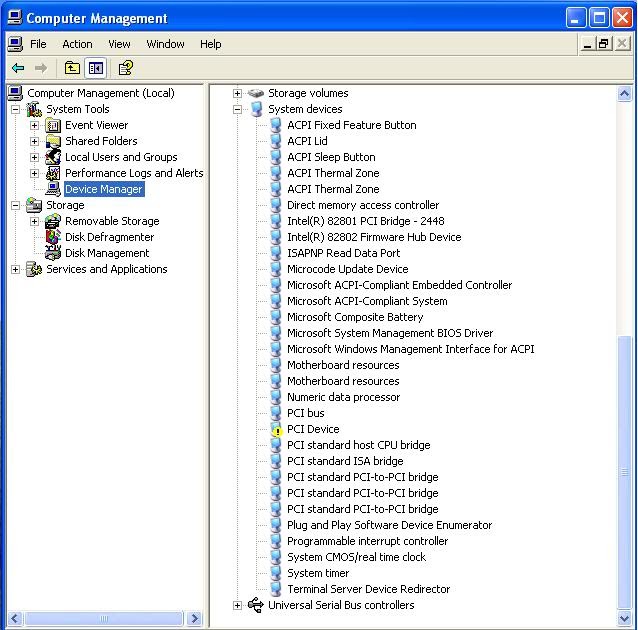Select Plug and Play Software Device Enumerator
Image resolution: width=638 pixels, height=630 pixels.
[x=389, y=525]
